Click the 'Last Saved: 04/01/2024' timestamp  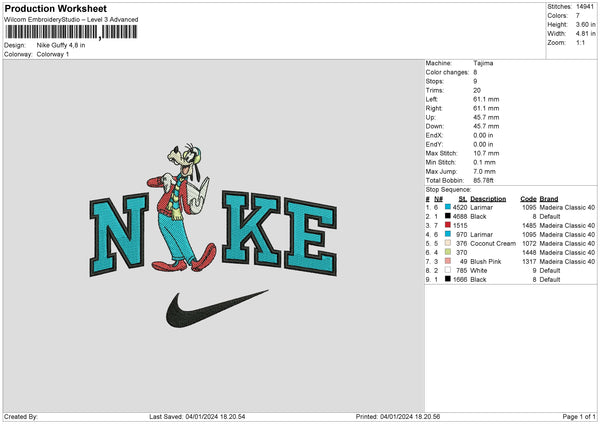[x=197, y=416]
